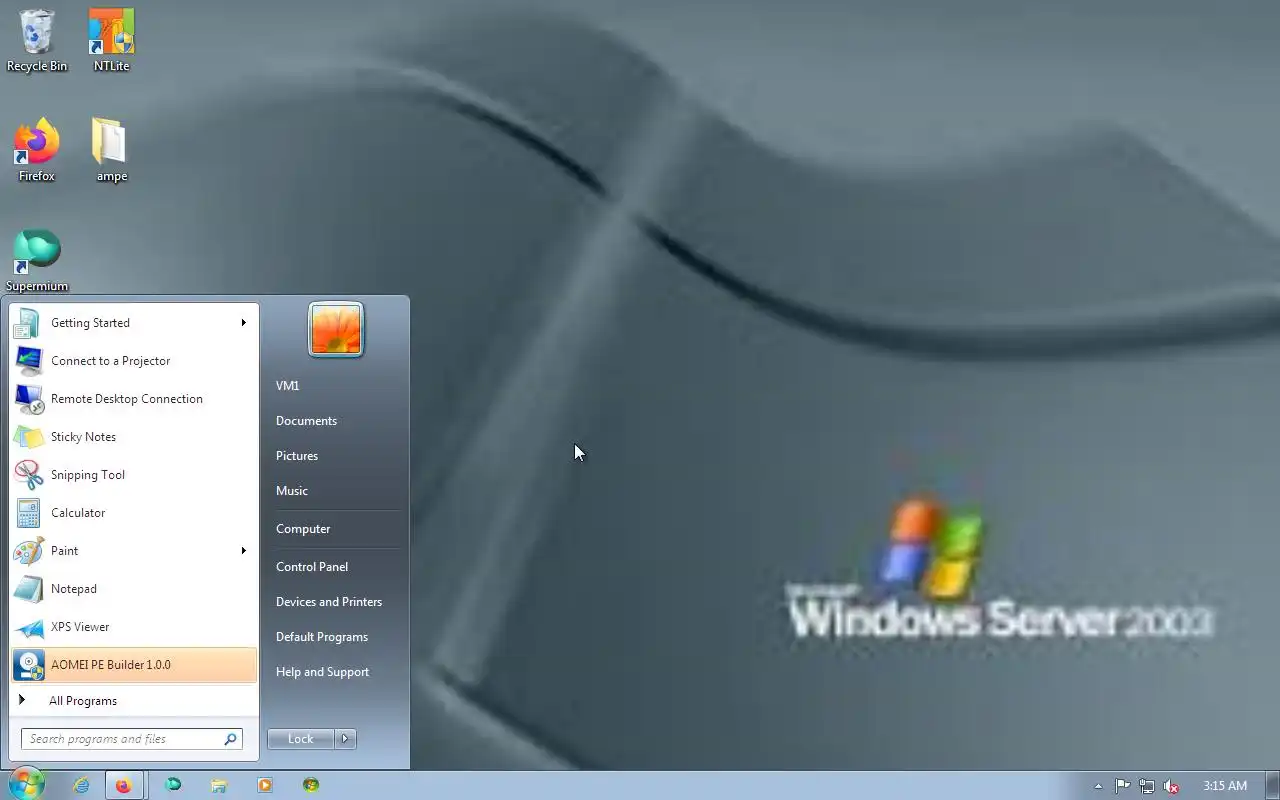Screen dimensions: 1280x800
Task: Open Calculator from the Start menu
Action: pos(134,513)
